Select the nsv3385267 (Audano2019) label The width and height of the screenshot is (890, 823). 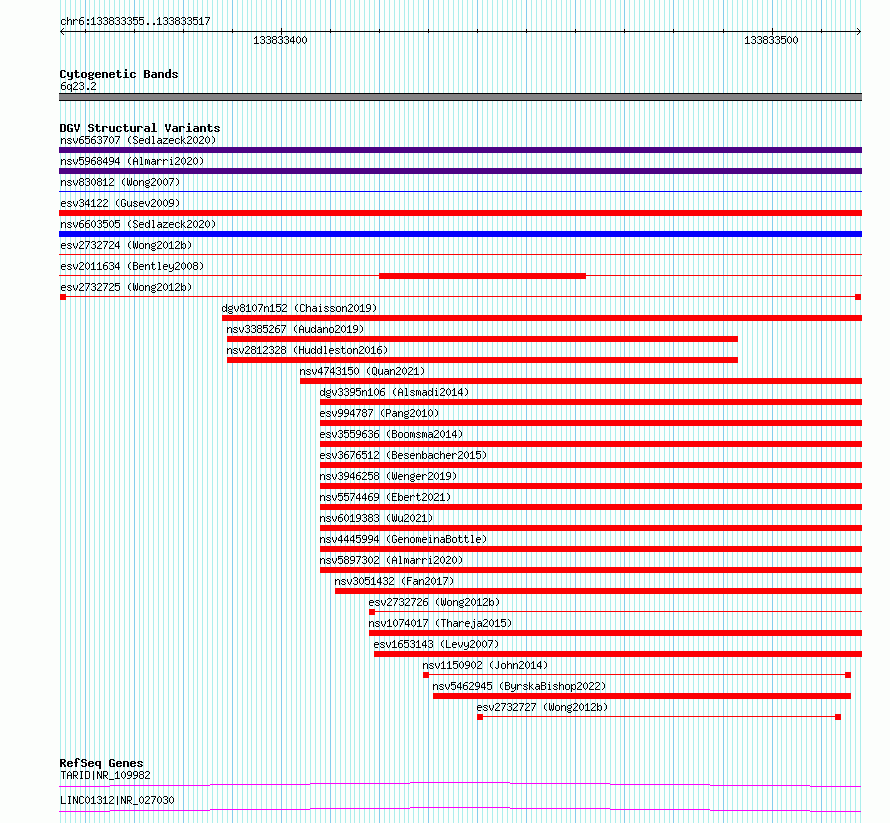295,329
